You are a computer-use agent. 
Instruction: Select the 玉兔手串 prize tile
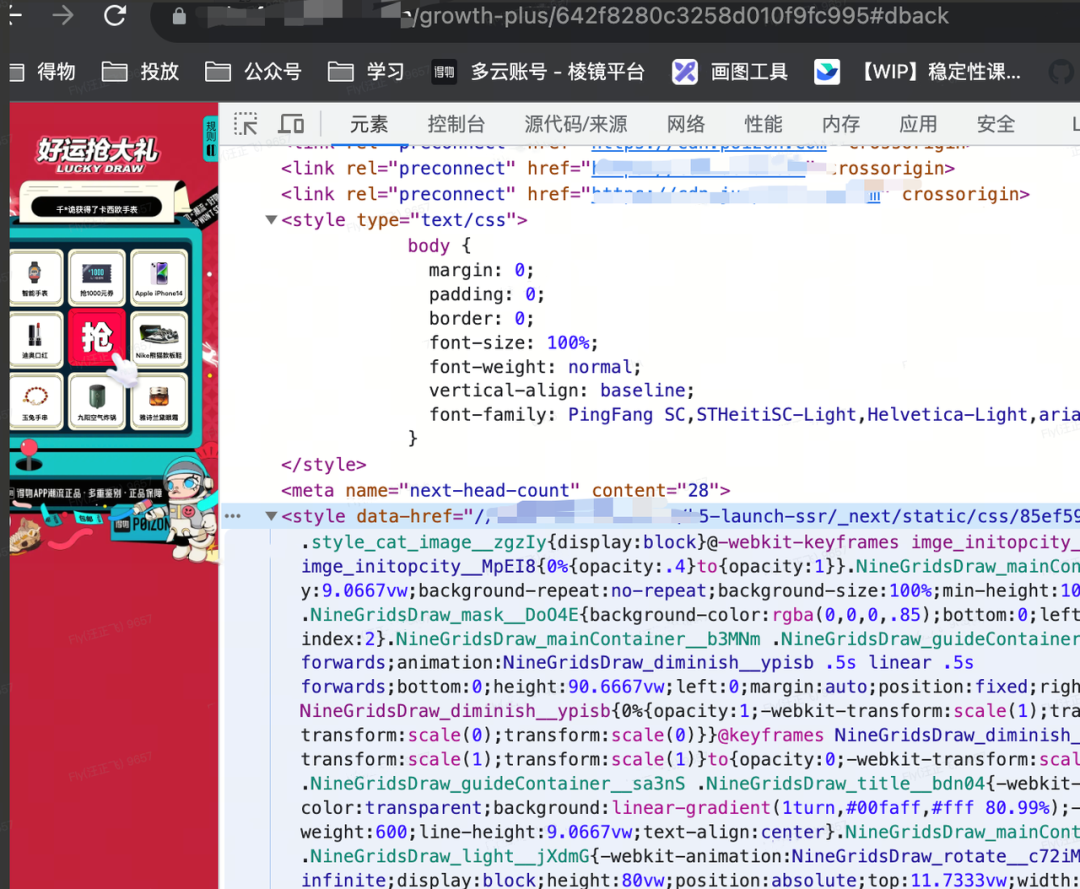tap(35, 401)
